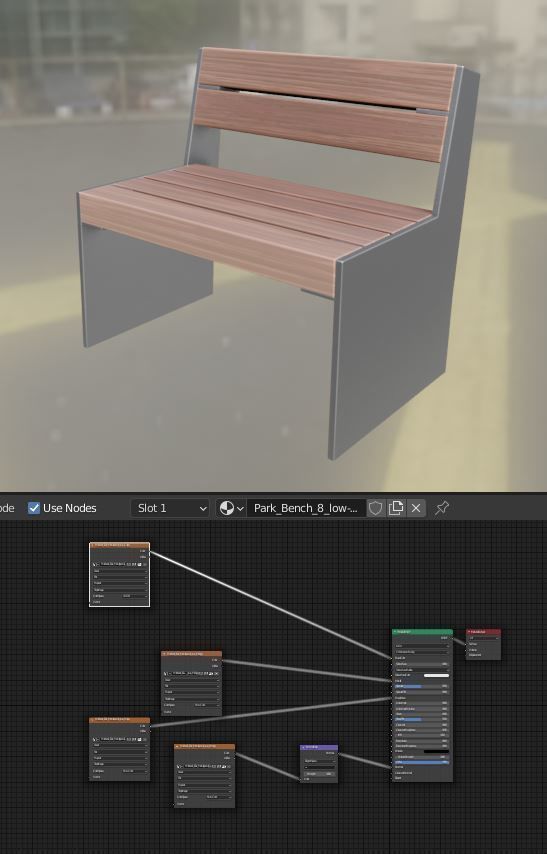This screenshot has width=547, height=854.
Task: Click the black Emission swatch in Principled BSDF
Action: tap(436, 752)
